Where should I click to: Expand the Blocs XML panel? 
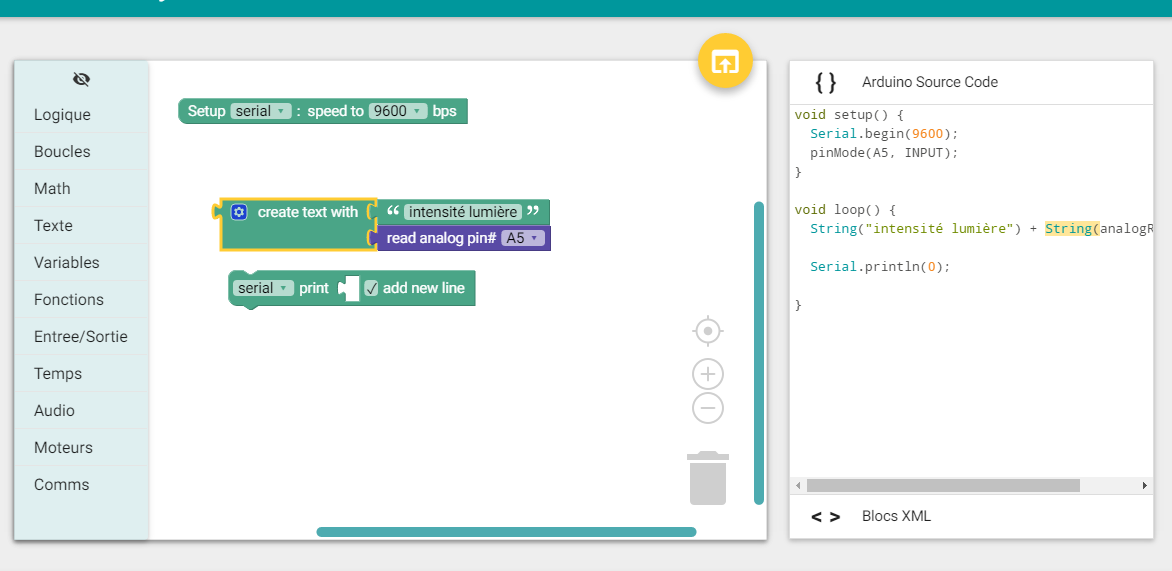coord(896,516)
